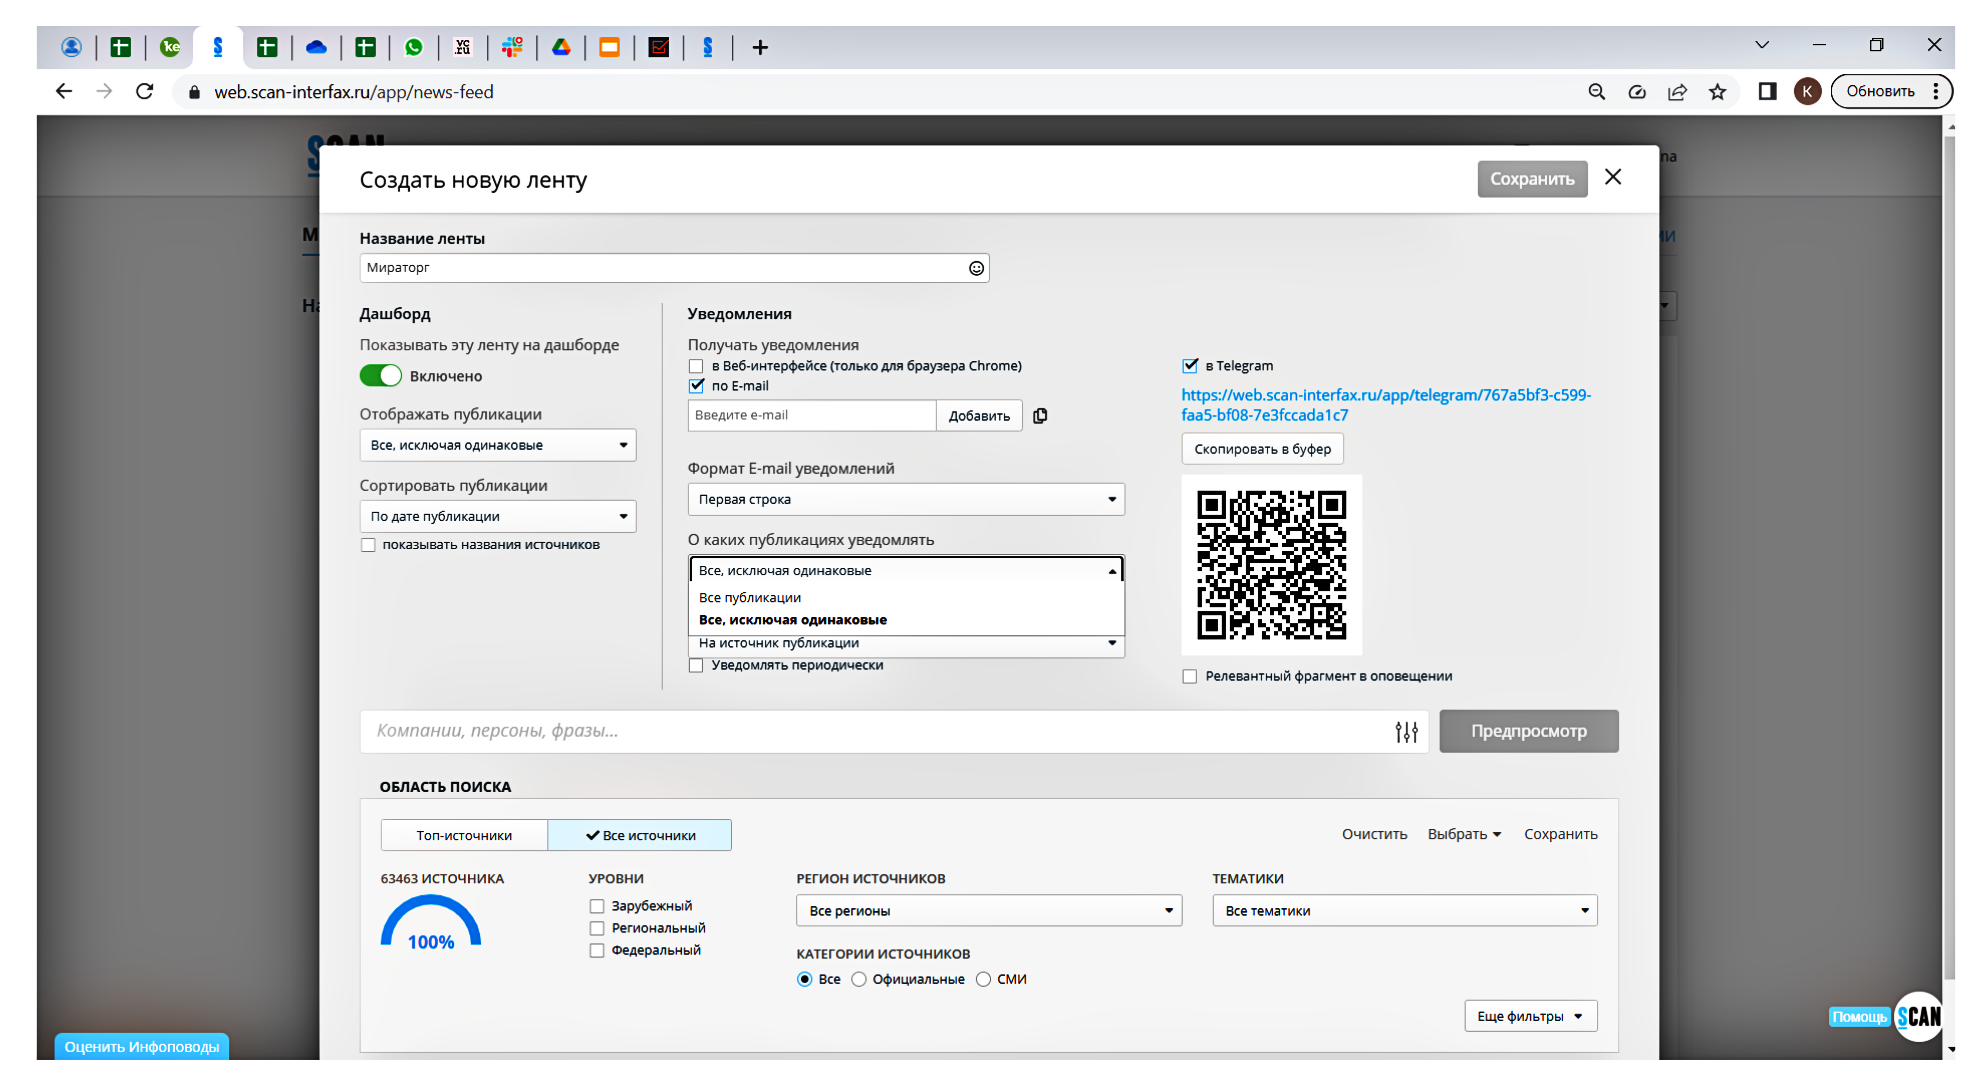This screenshot has width=1980, height=1080.
Task: Expand the Еще фильтры dropdown
Action: 1530,1016
